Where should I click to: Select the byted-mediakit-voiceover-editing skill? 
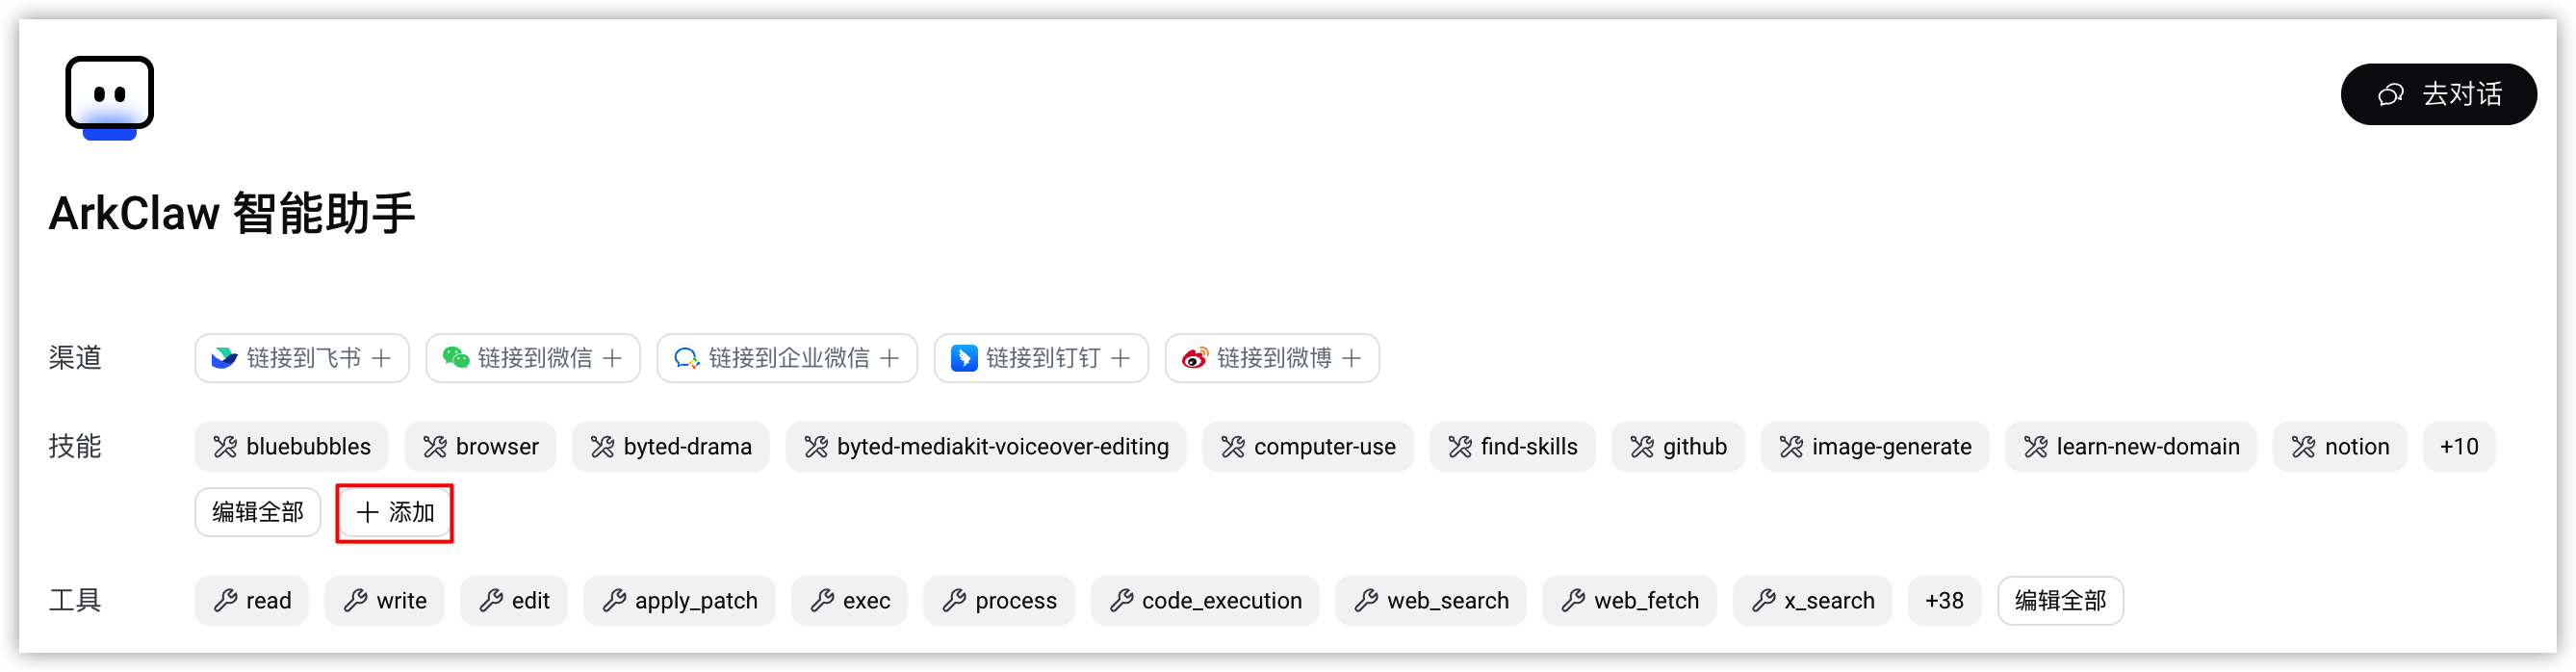(x=986, y=447)
